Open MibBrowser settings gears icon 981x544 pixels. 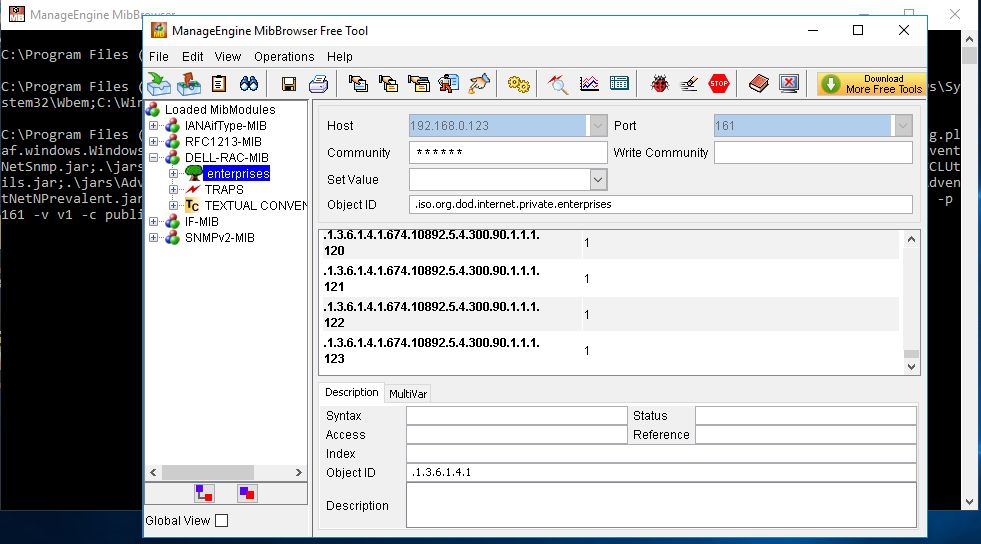[x=518, y=84]
